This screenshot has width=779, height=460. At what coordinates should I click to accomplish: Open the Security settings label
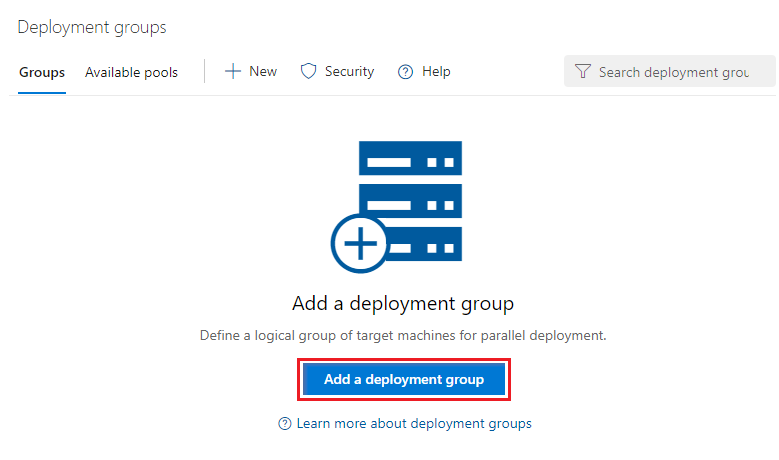tap(349, 71)
